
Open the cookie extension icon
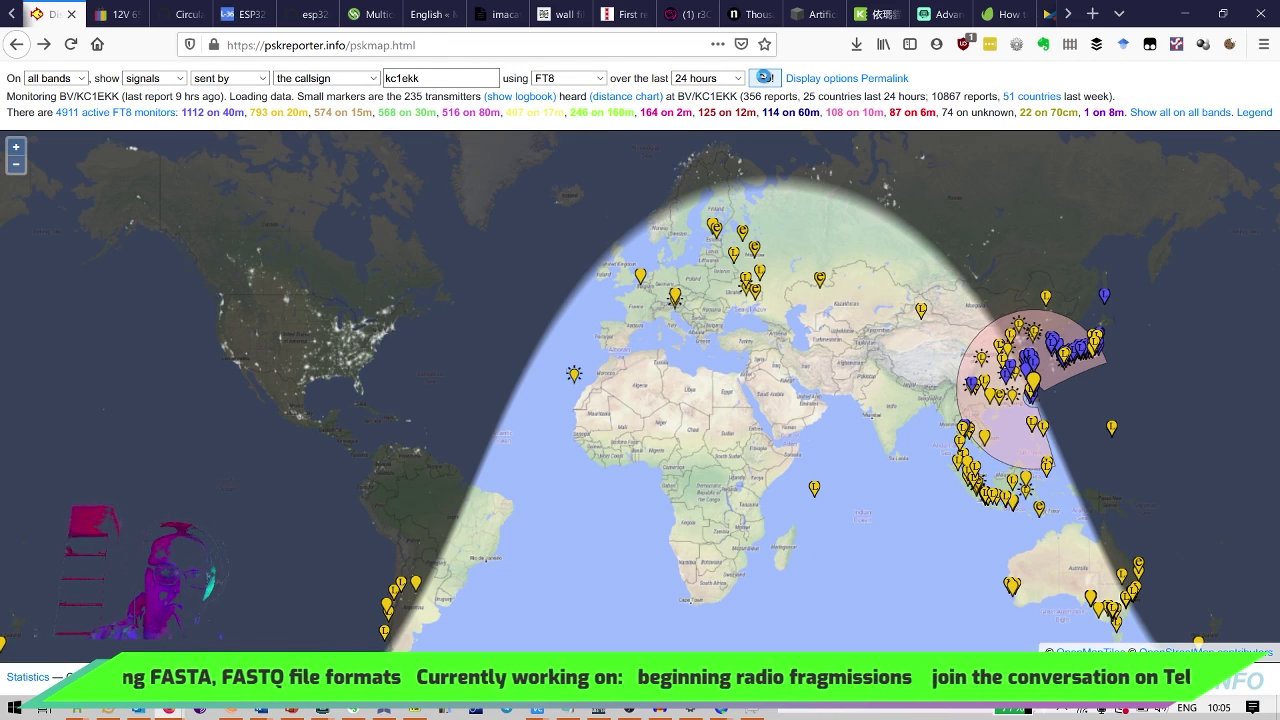click(x=1230, y=44)
